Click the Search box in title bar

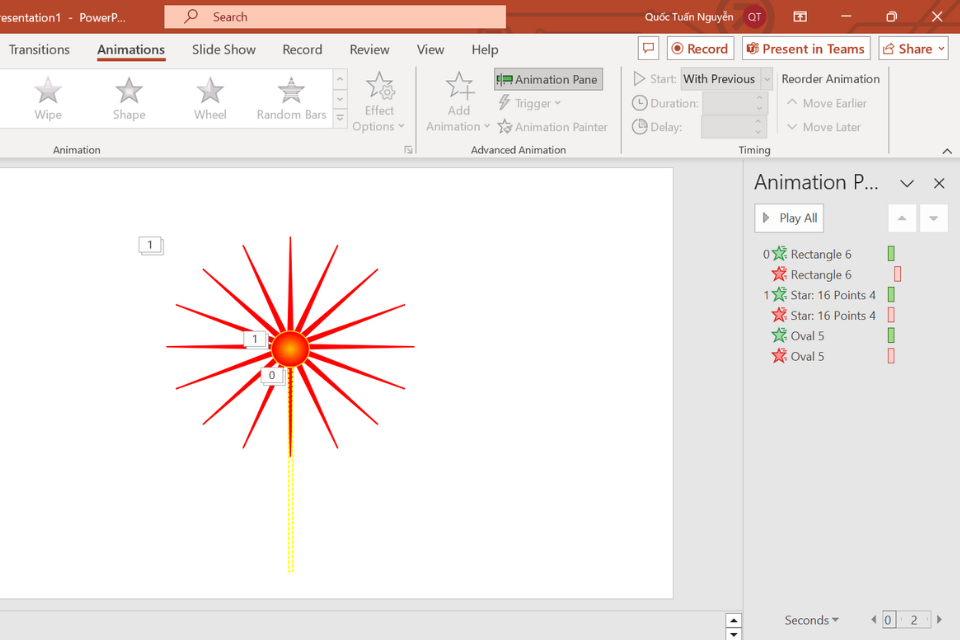(x=335, y=17)
